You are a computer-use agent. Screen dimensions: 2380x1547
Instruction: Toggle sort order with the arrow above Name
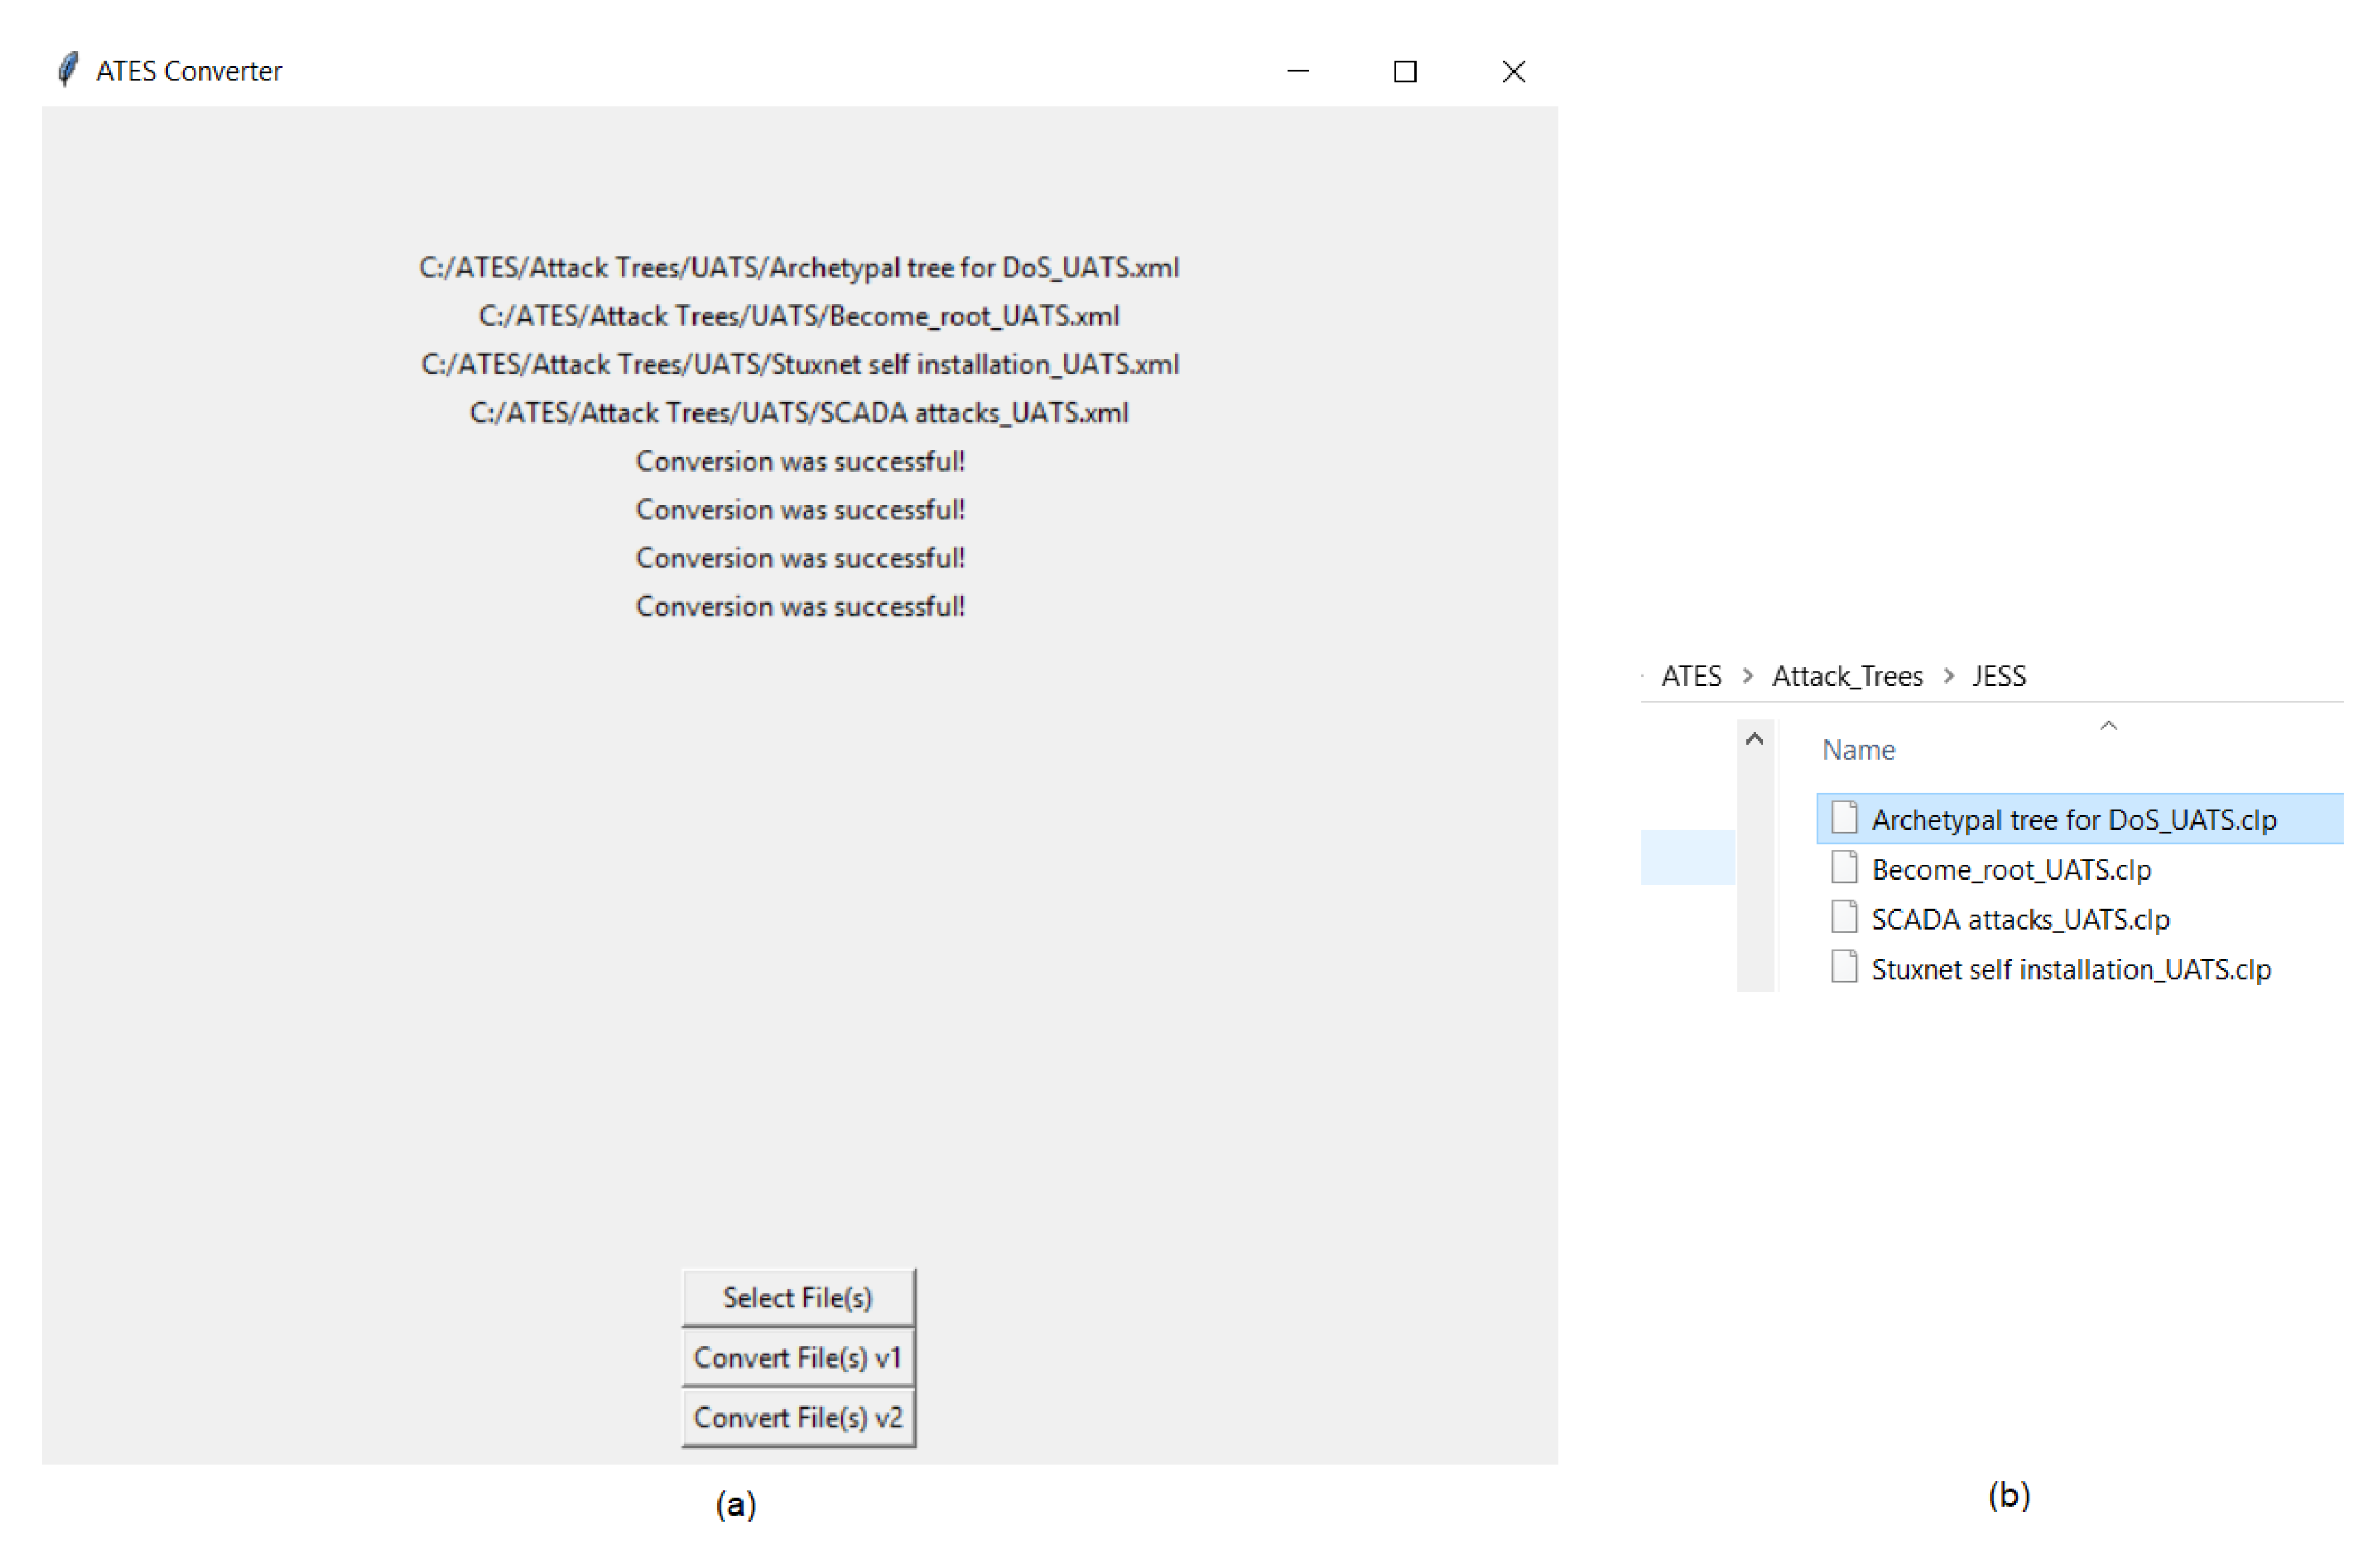point(2108,727)
